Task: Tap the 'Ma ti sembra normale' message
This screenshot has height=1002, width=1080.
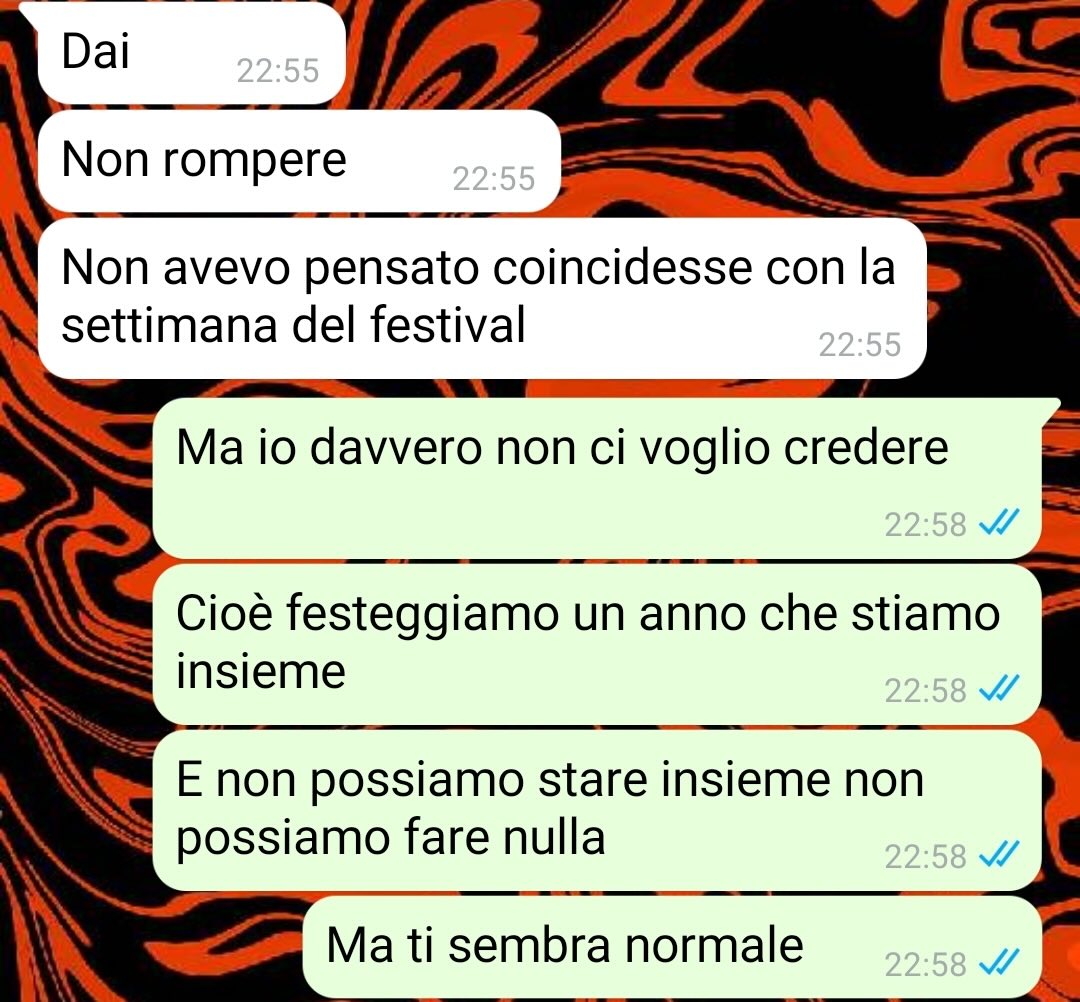Action: pyautogui.click(x=672, y=949)
